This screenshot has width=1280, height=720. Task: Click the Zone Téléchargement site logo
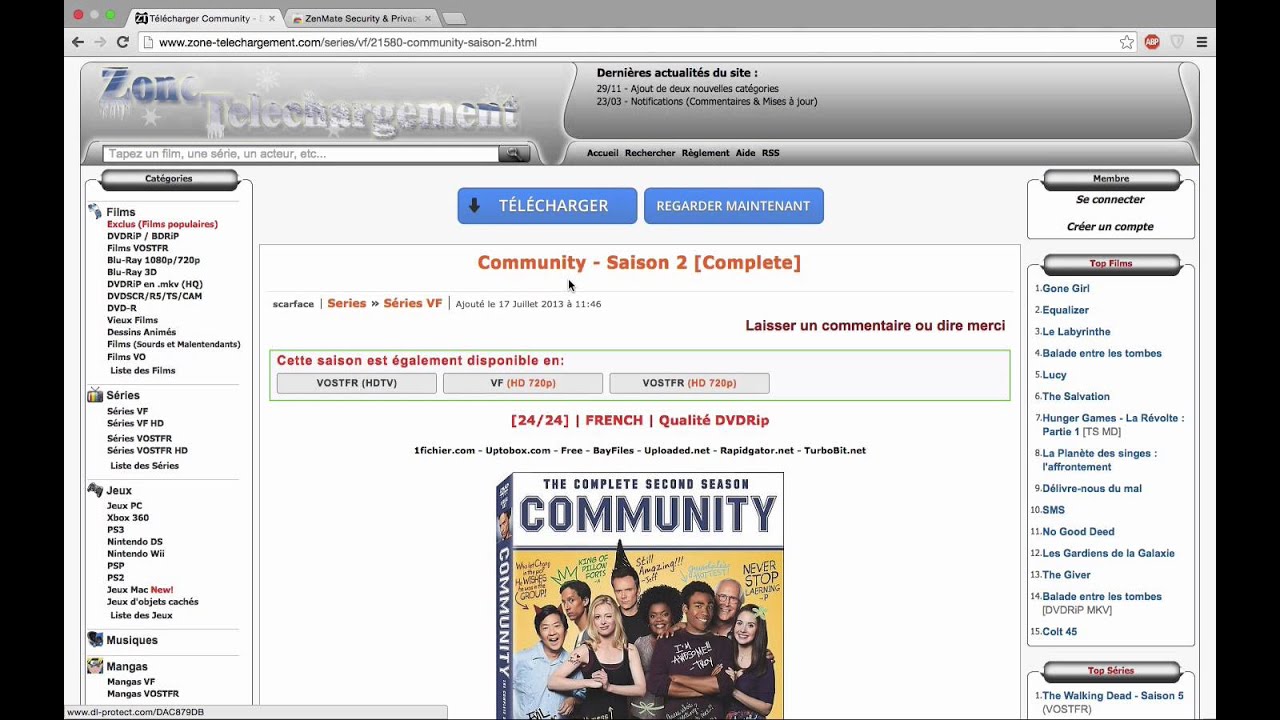pos(310,102)
